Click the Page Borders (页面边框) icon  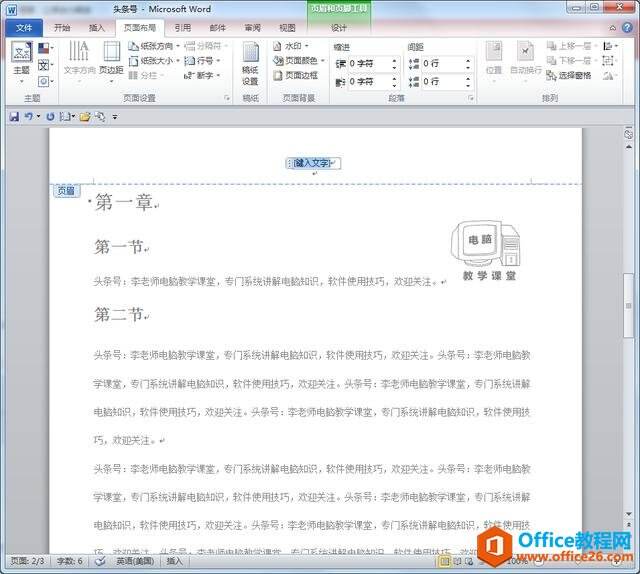(278, 76)
